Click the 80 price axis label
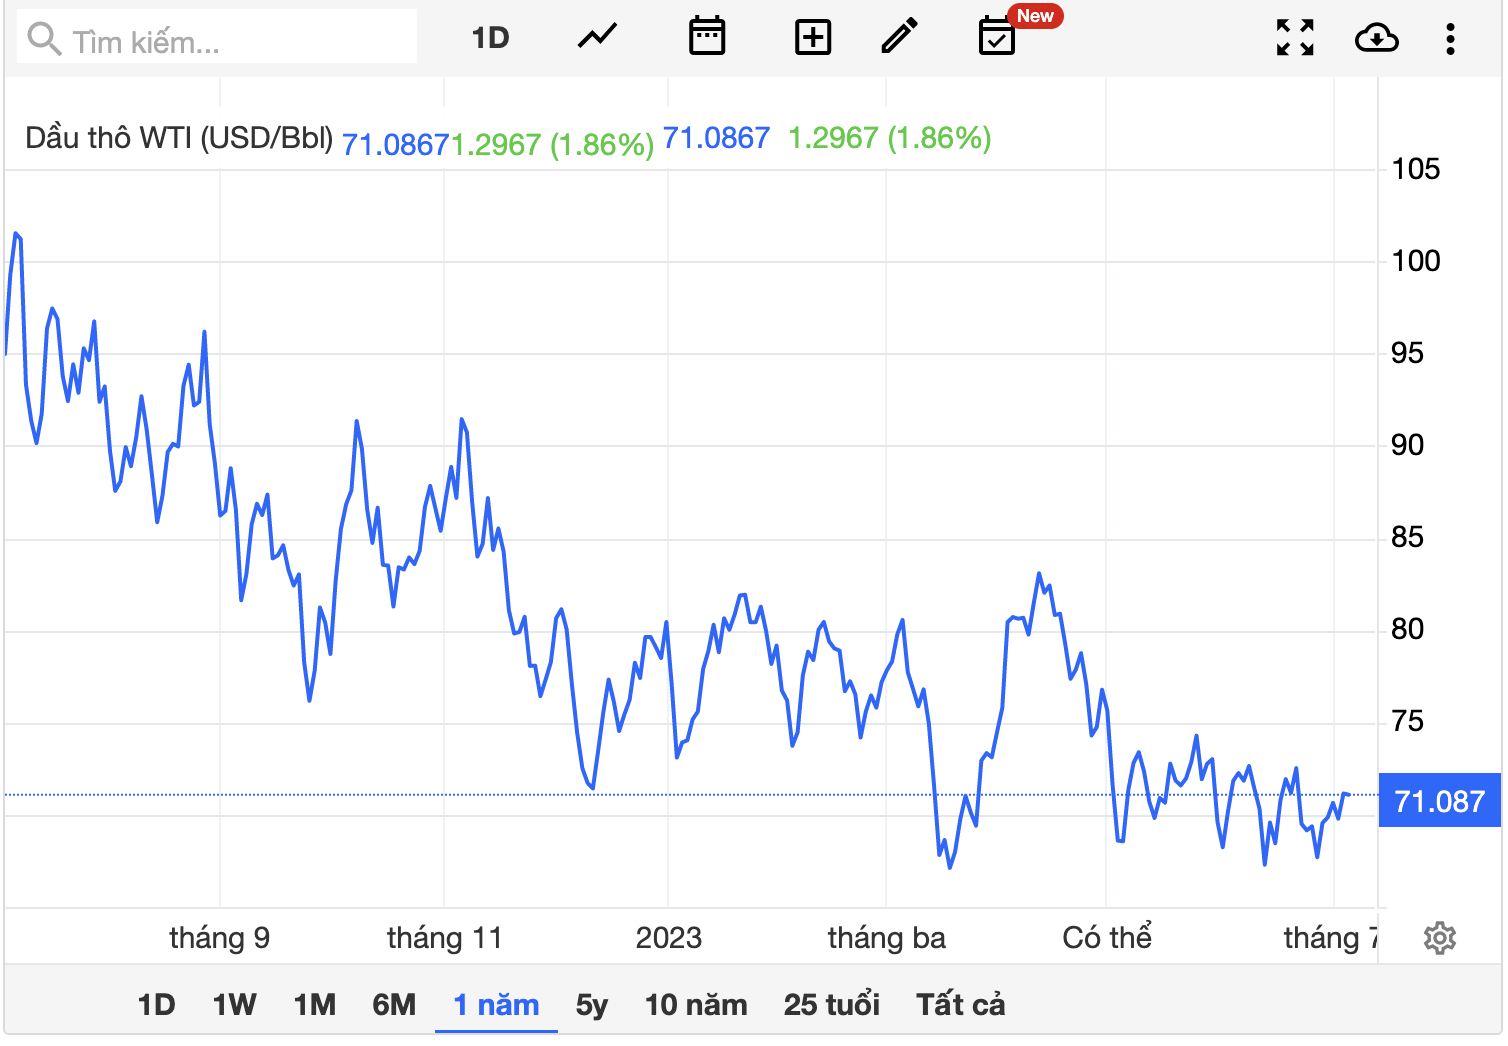1508x1046 pixels. (x=1407, y=629)
